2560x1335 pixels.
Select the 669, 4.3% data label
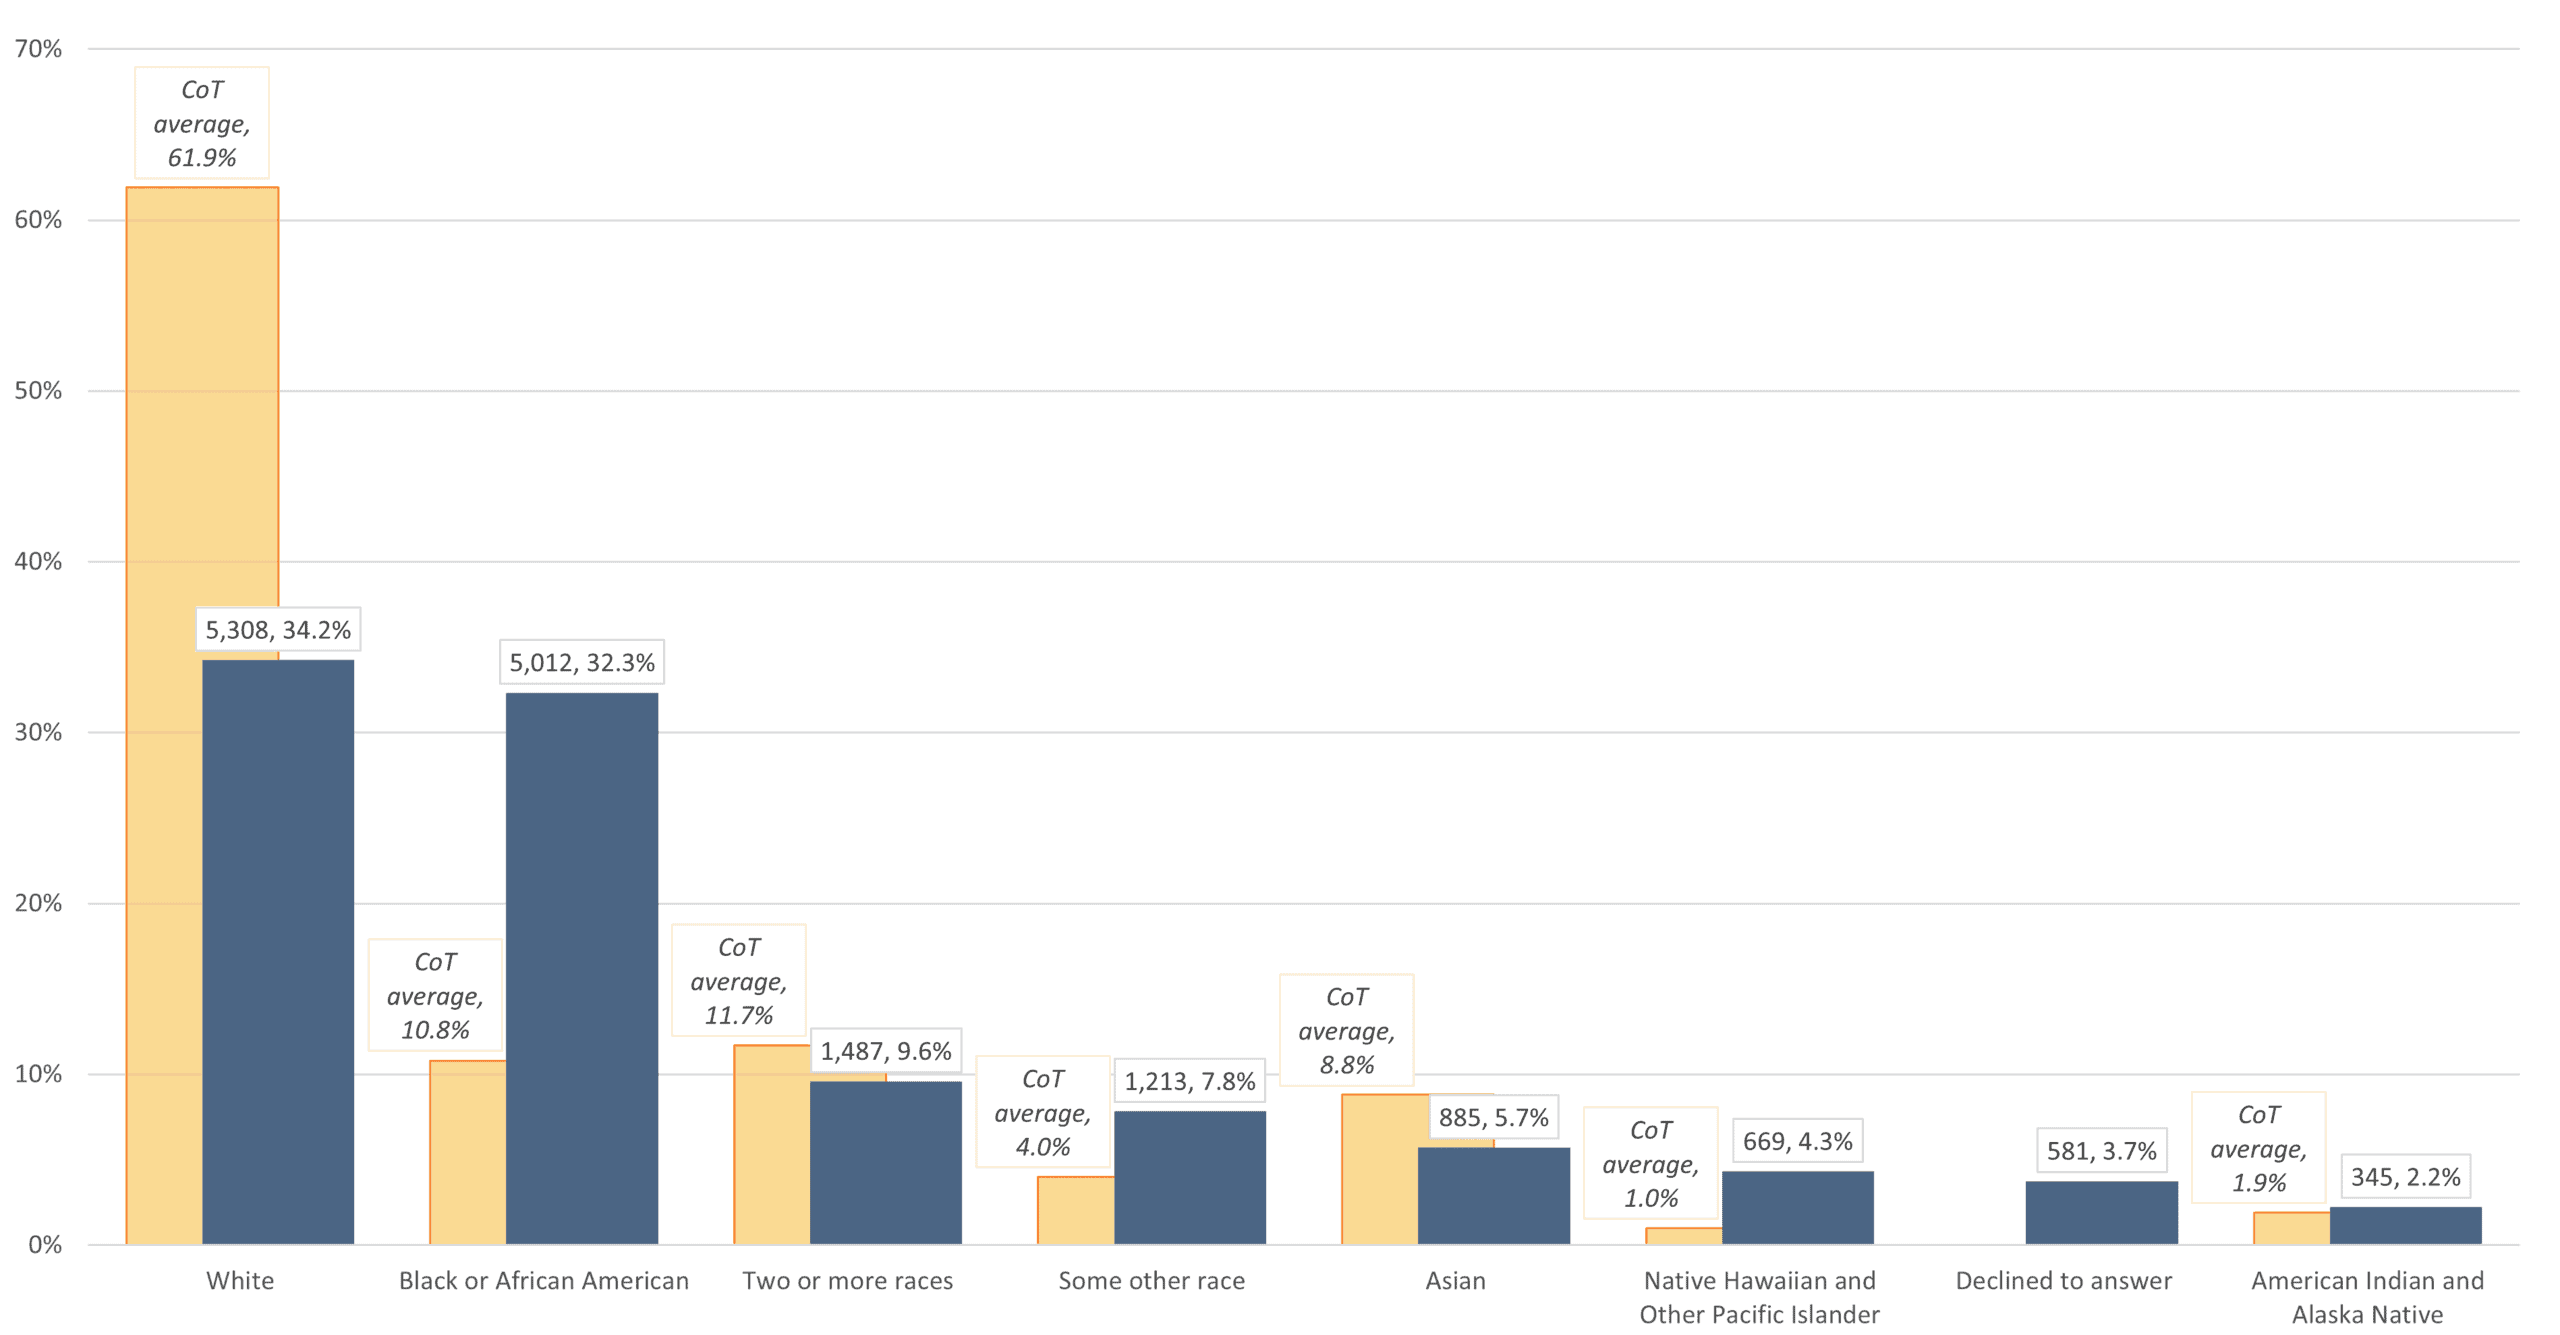1798,1141
